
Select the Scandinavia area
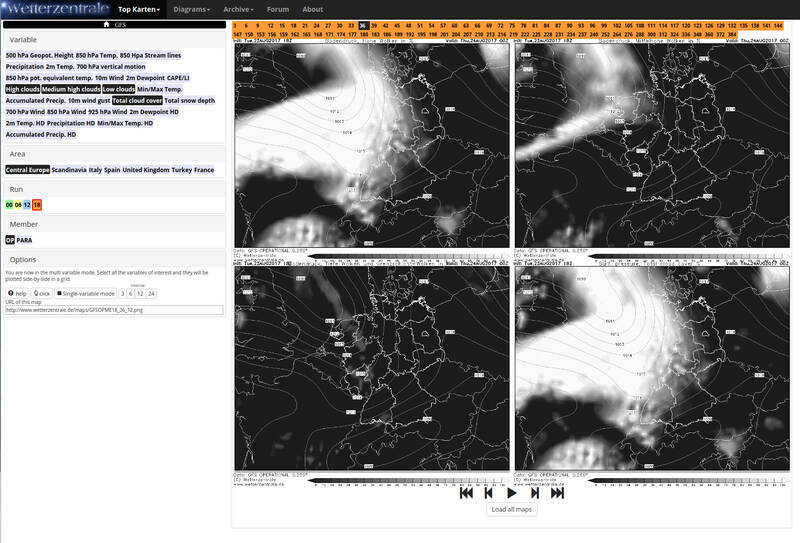pyautogui.click(x=69, y=170)
